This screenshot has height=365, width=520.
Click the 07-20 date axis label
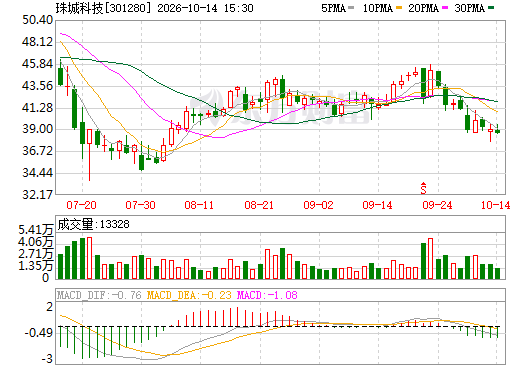click(81, 205)
